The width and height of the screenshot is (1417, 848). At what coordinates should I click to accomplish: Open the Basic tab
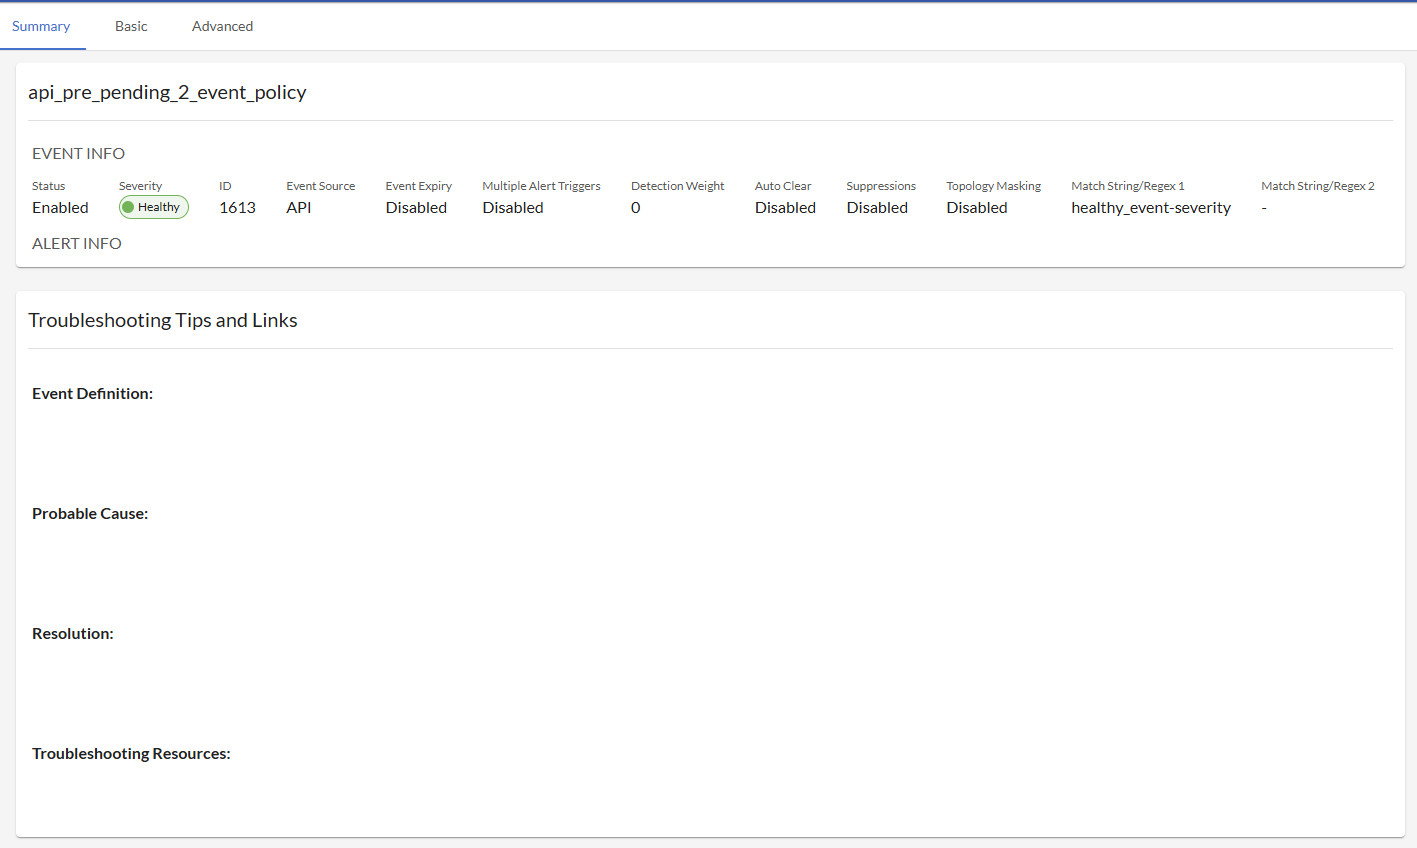pos(131,26)
